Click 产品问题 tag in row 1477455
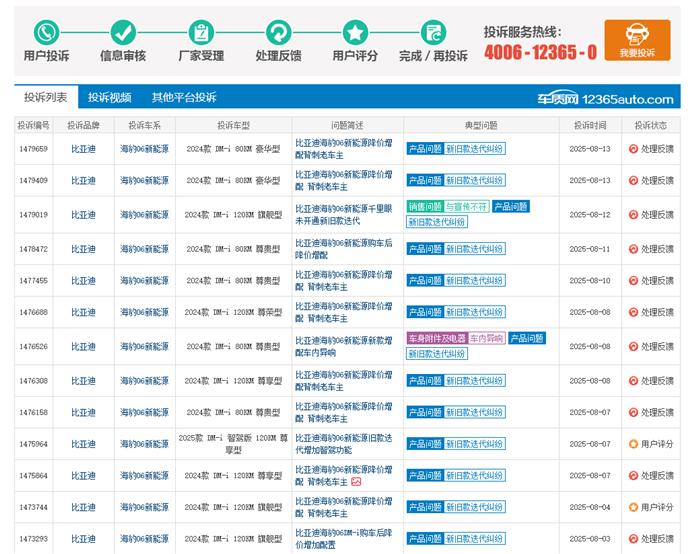 pyautogui.click(x=425, y=280)
